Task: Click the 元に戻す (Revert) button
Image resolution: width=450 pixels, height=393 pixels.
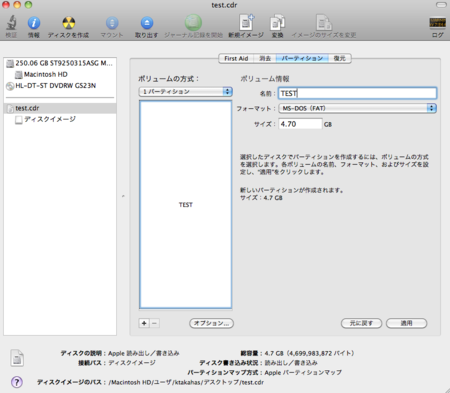Action: click(361, 323)
